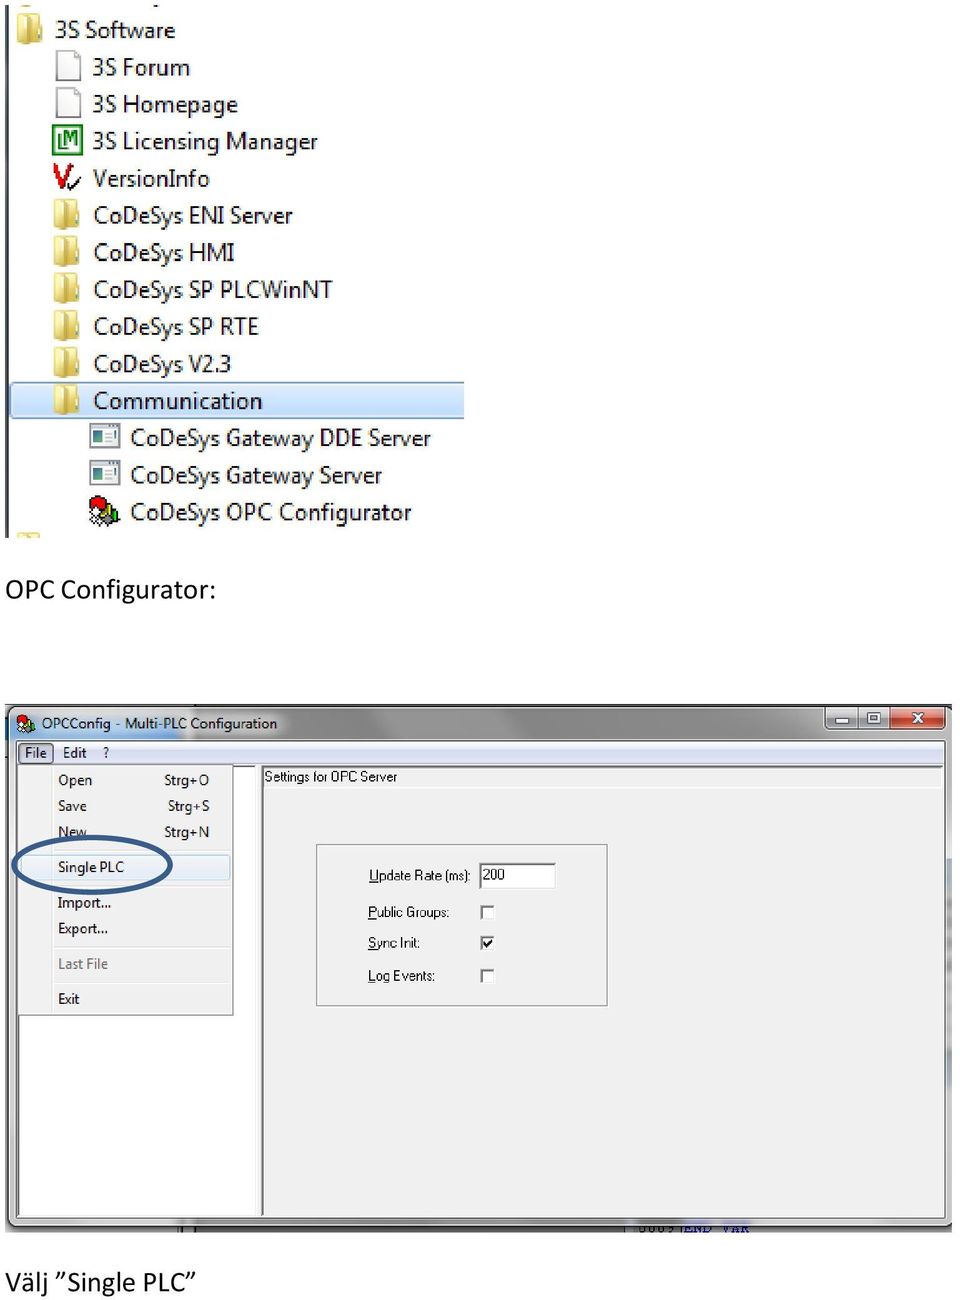Collapse the highlighted Communication folder

tap(237, 400)
